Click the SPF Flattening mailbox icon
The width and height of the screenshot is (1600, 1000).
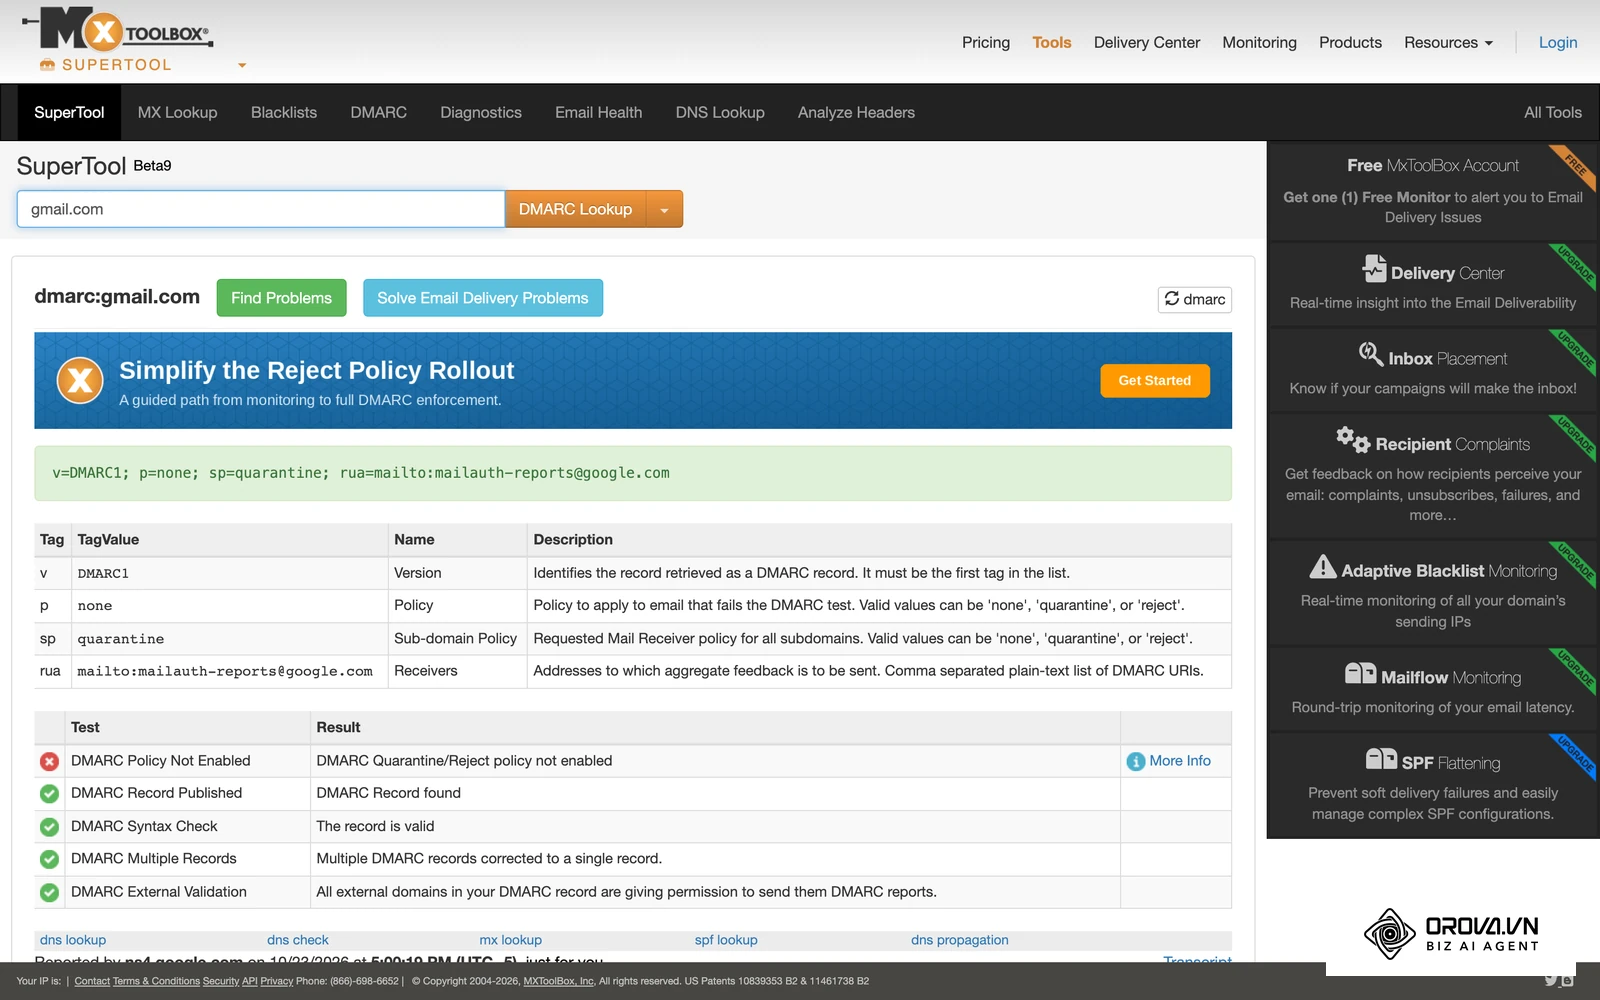[1381, 759]
